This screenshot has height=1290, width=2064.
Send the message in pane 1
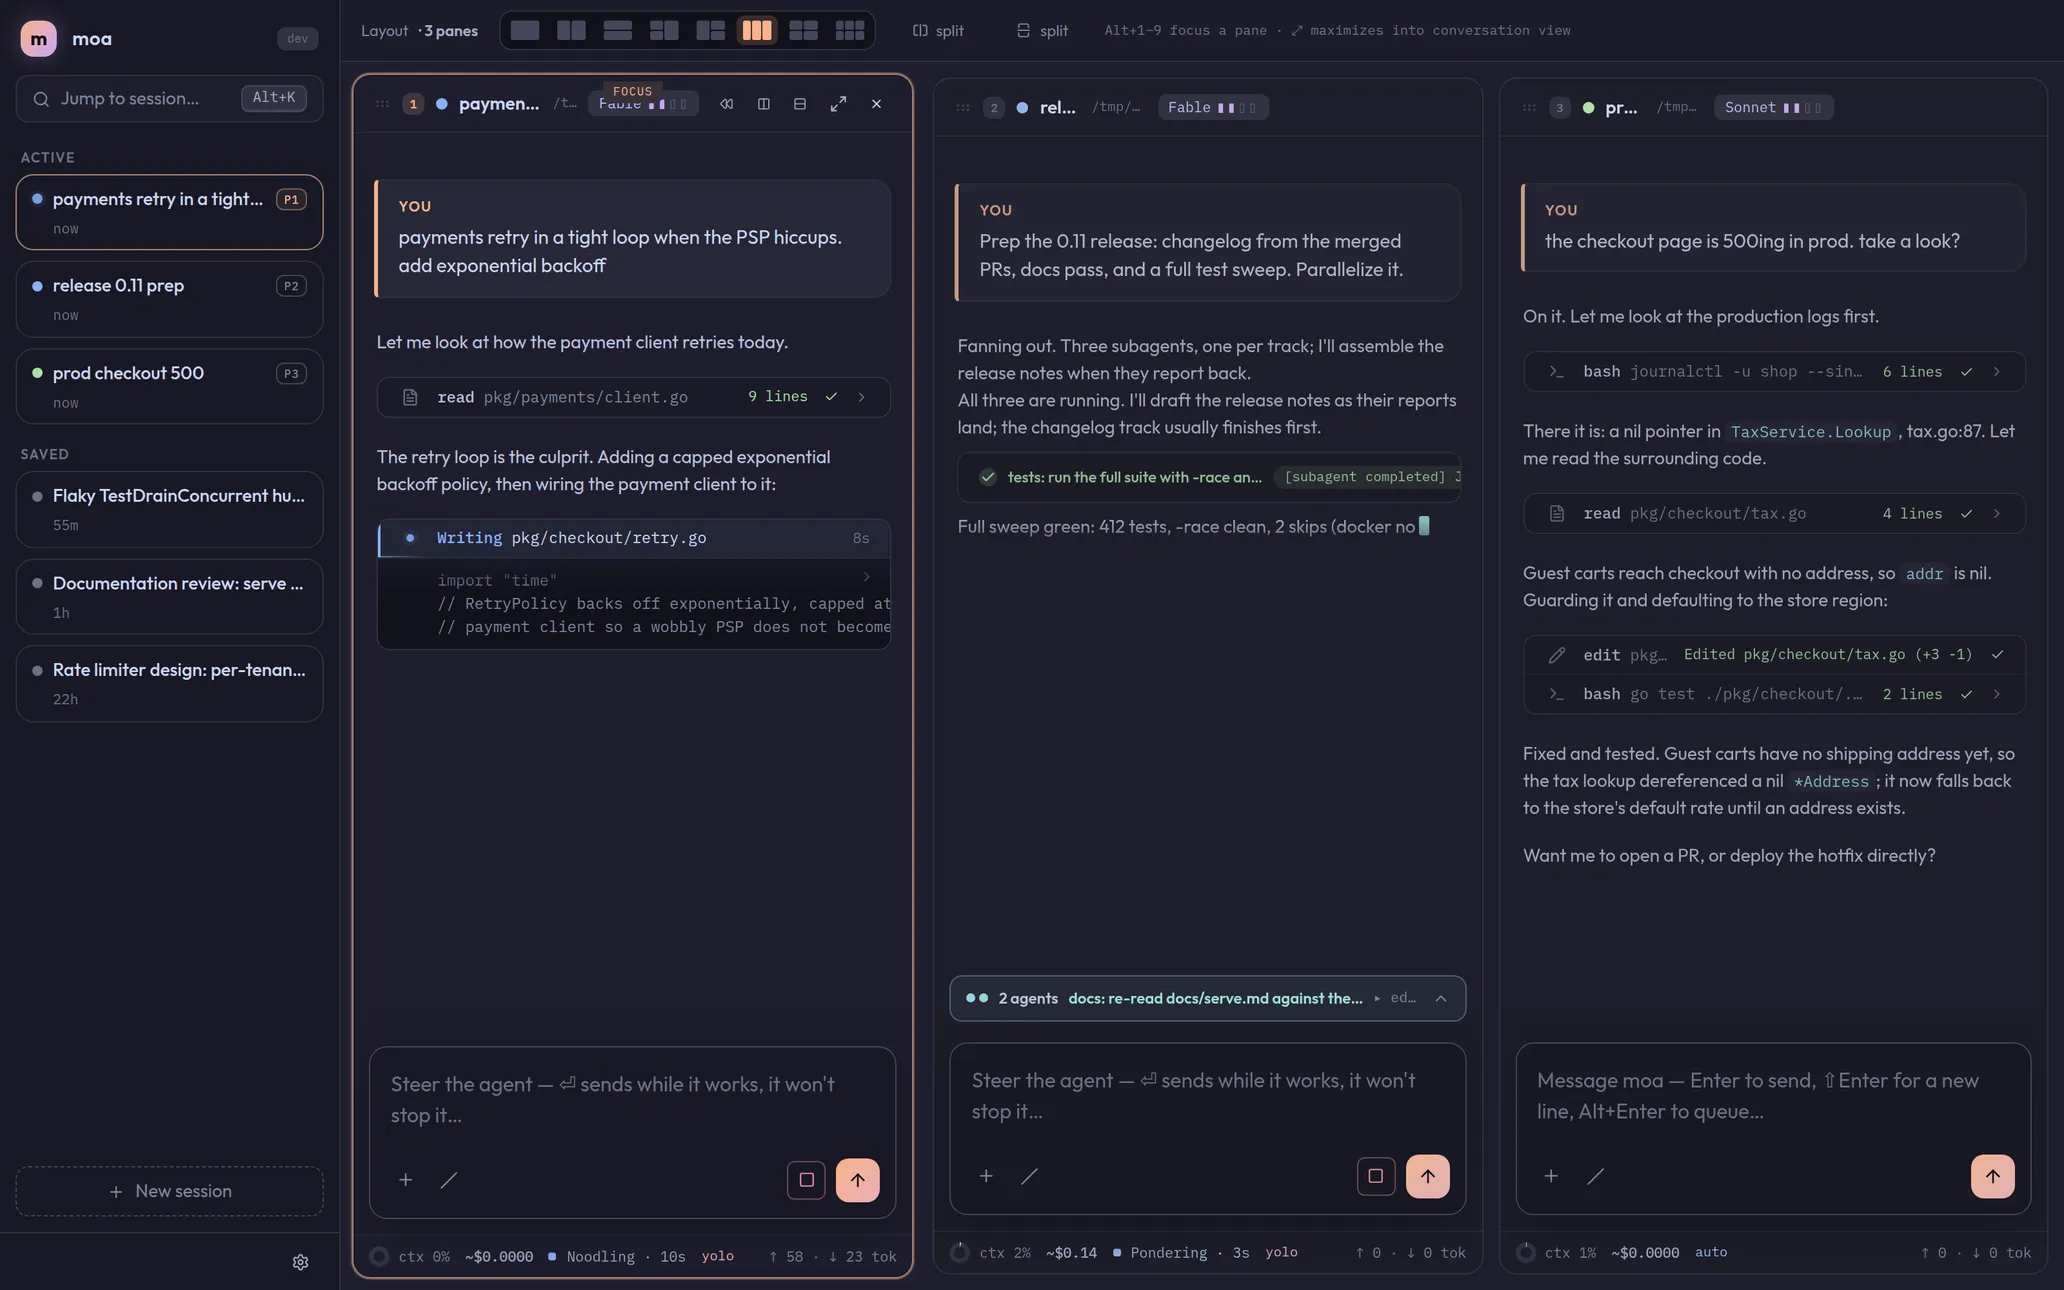tap(857, 1180)
